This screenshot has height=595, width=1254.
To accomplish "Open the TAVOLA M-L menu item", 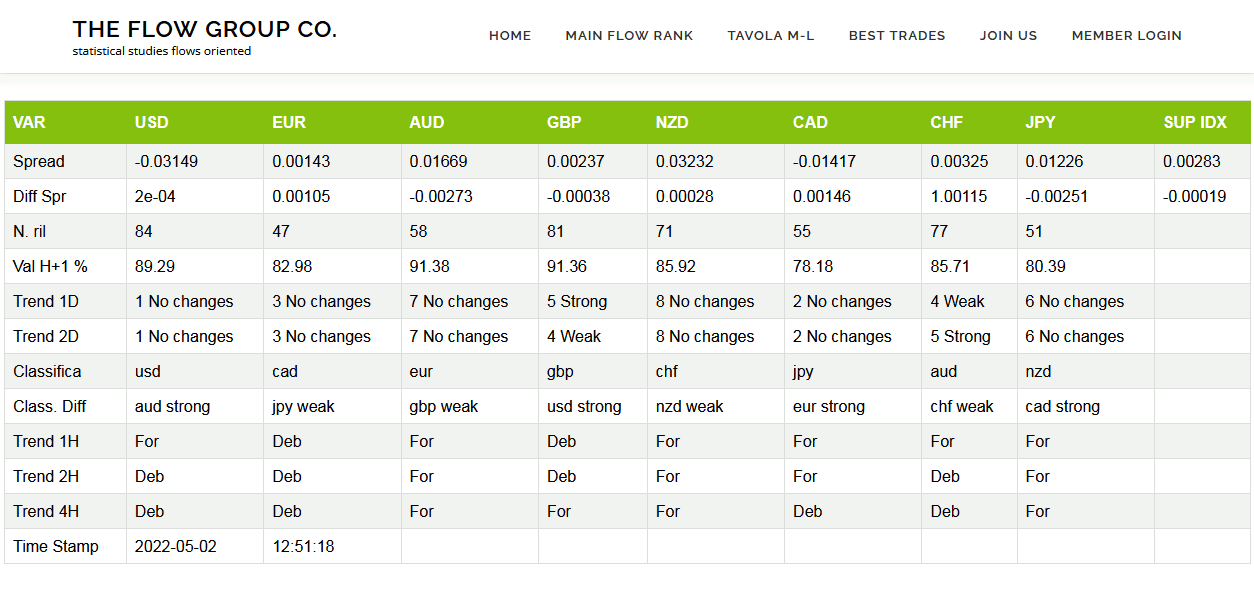I will click(x=770, y=36).
